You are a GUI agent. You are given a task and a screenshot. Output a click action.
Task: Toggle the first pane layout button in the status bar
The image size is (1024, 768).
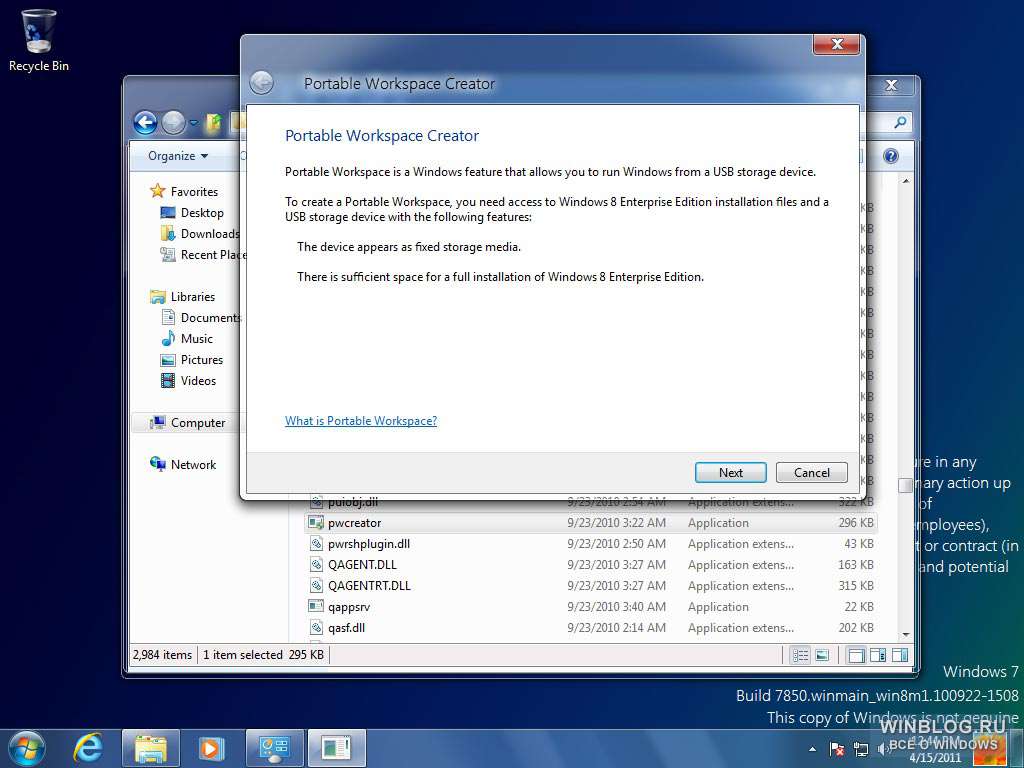(856, 655)
